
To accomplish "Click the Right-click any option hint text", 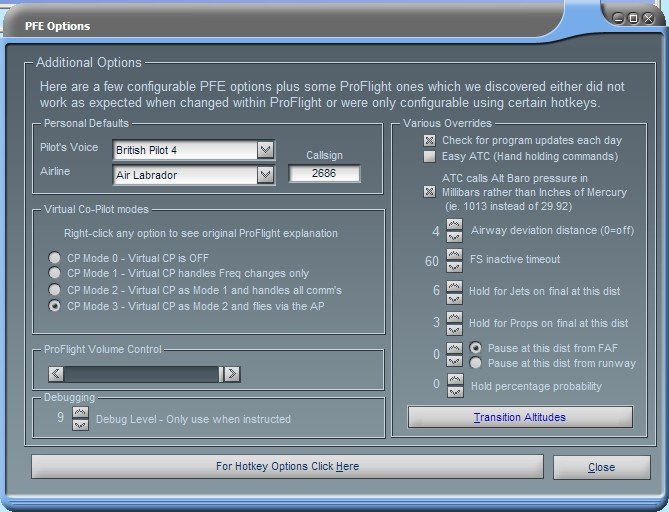I will pyautogui.click(x=201, y=233).
